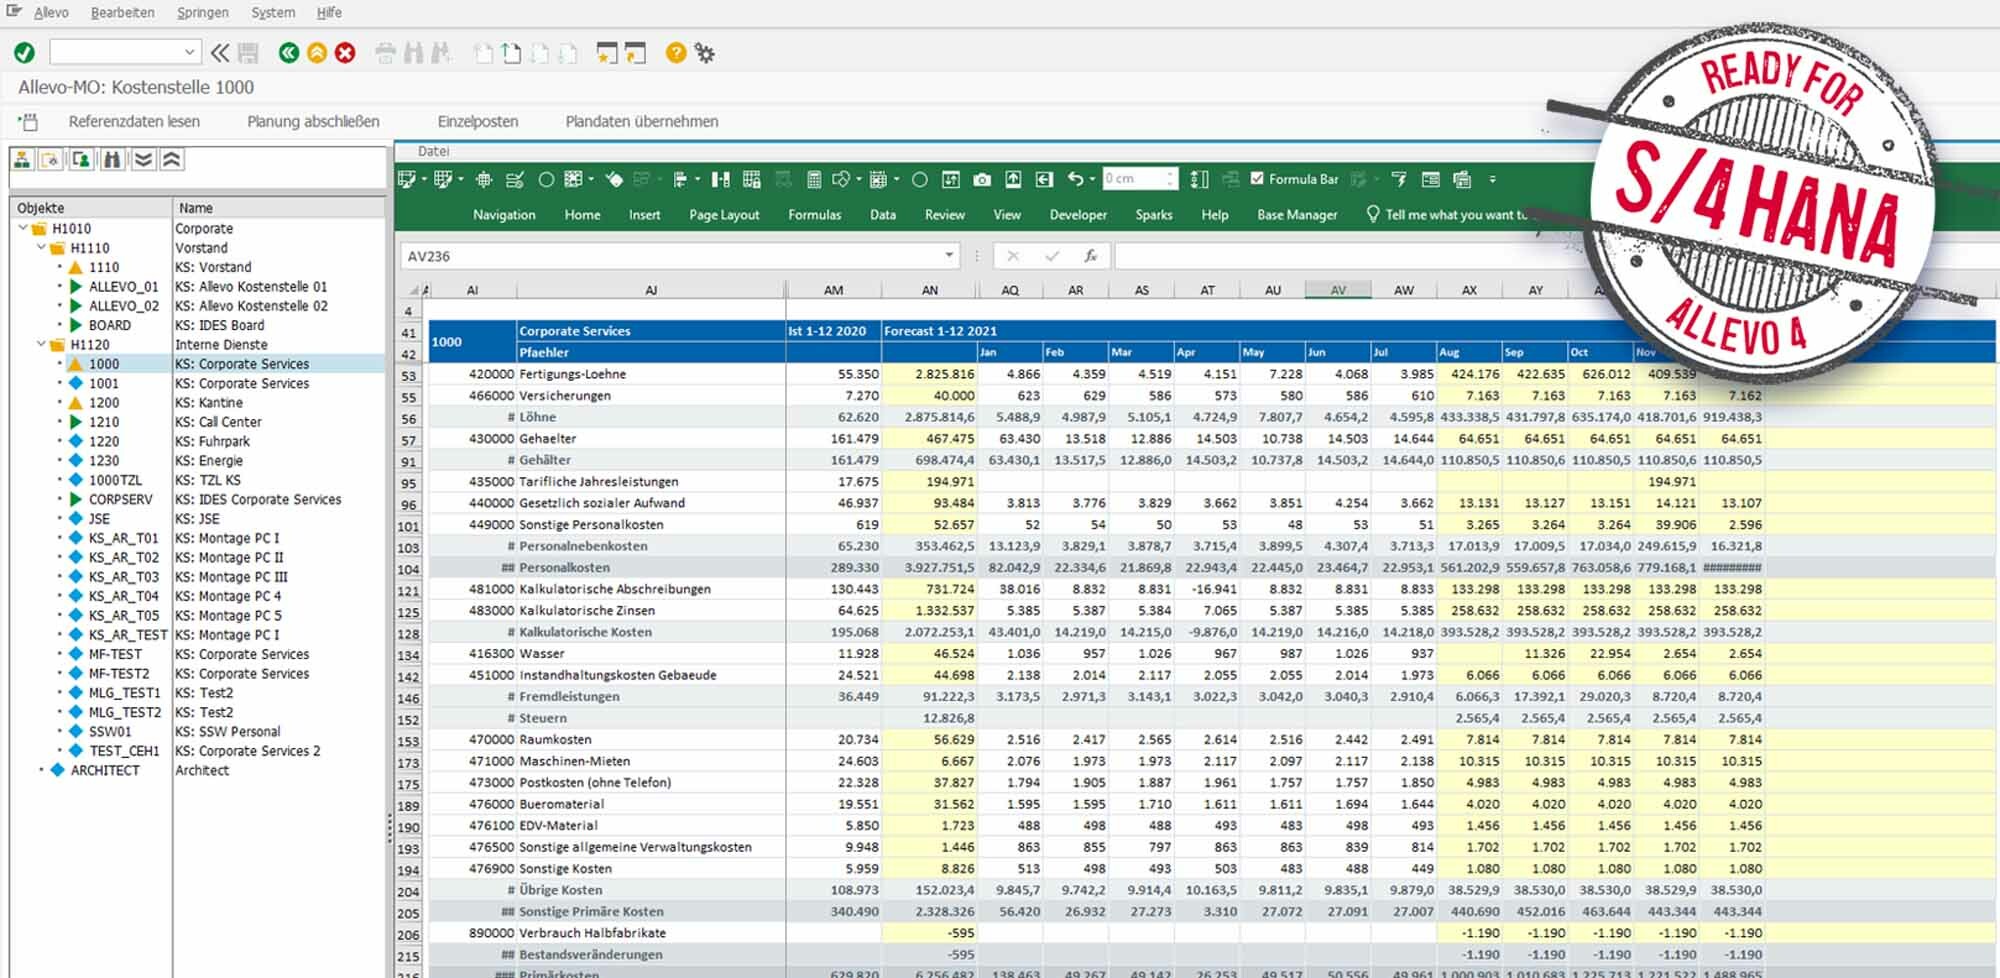Open the Bearbeiten menu
Image resolution: width=2000 pixels, height=978 pixels.
pos(122,13)
